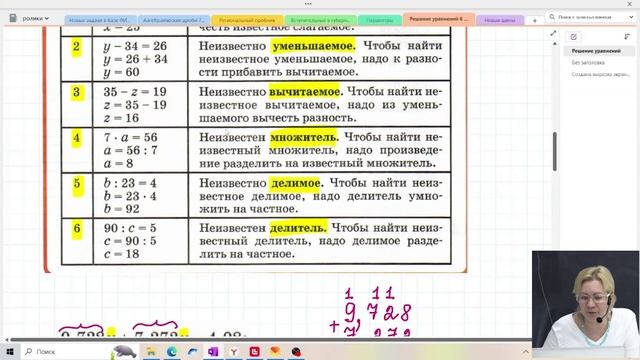Click the horizontal scroll left arrow

click(x=6, y=340)
